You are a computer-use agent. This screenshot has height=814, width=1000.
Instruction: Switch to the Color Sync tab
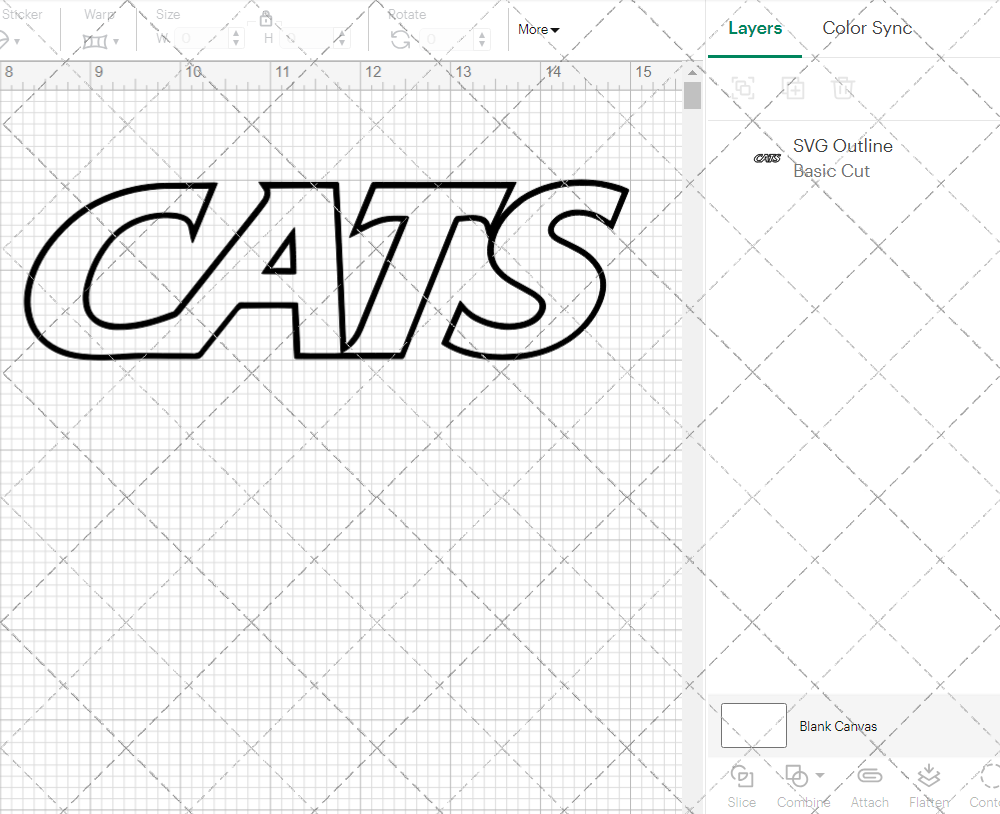point(867,28)
